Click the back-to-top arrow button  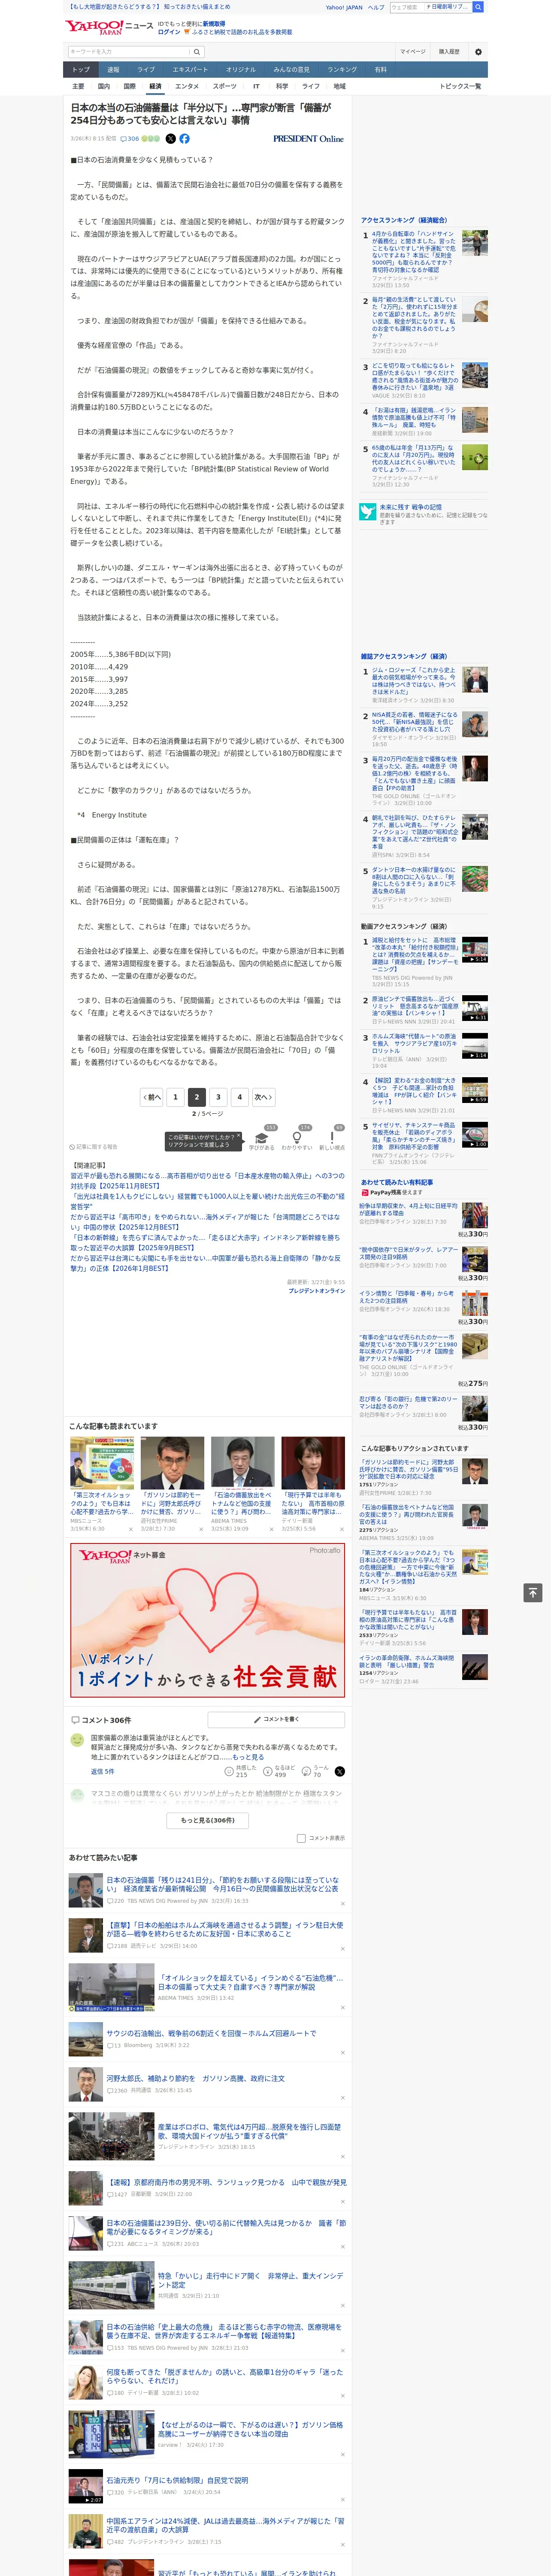click(533, 1593)
